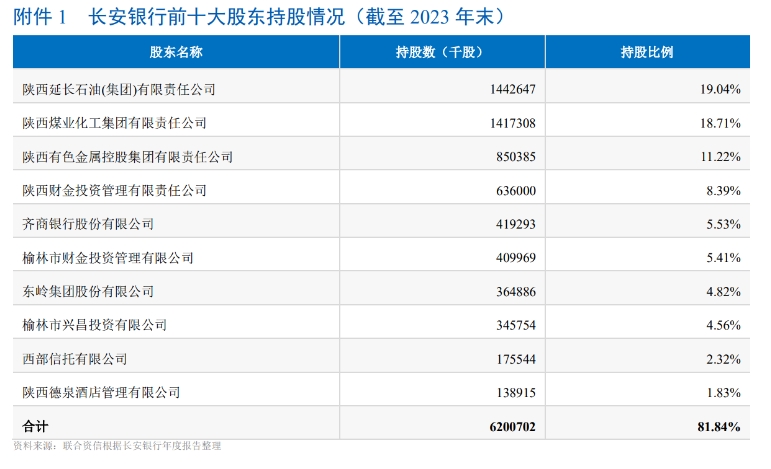Viewport: 771px width, 469px height.
Task: Click the percentage 5.41%
Action: [x=723, y=258]
